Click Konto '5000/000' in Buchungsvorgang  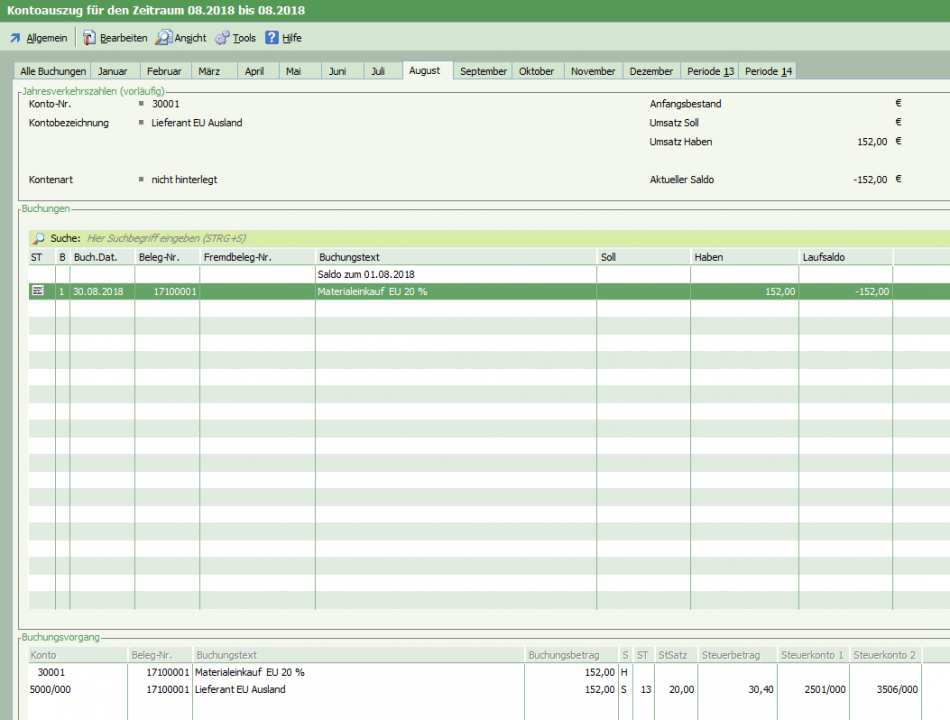coord(50,689)
